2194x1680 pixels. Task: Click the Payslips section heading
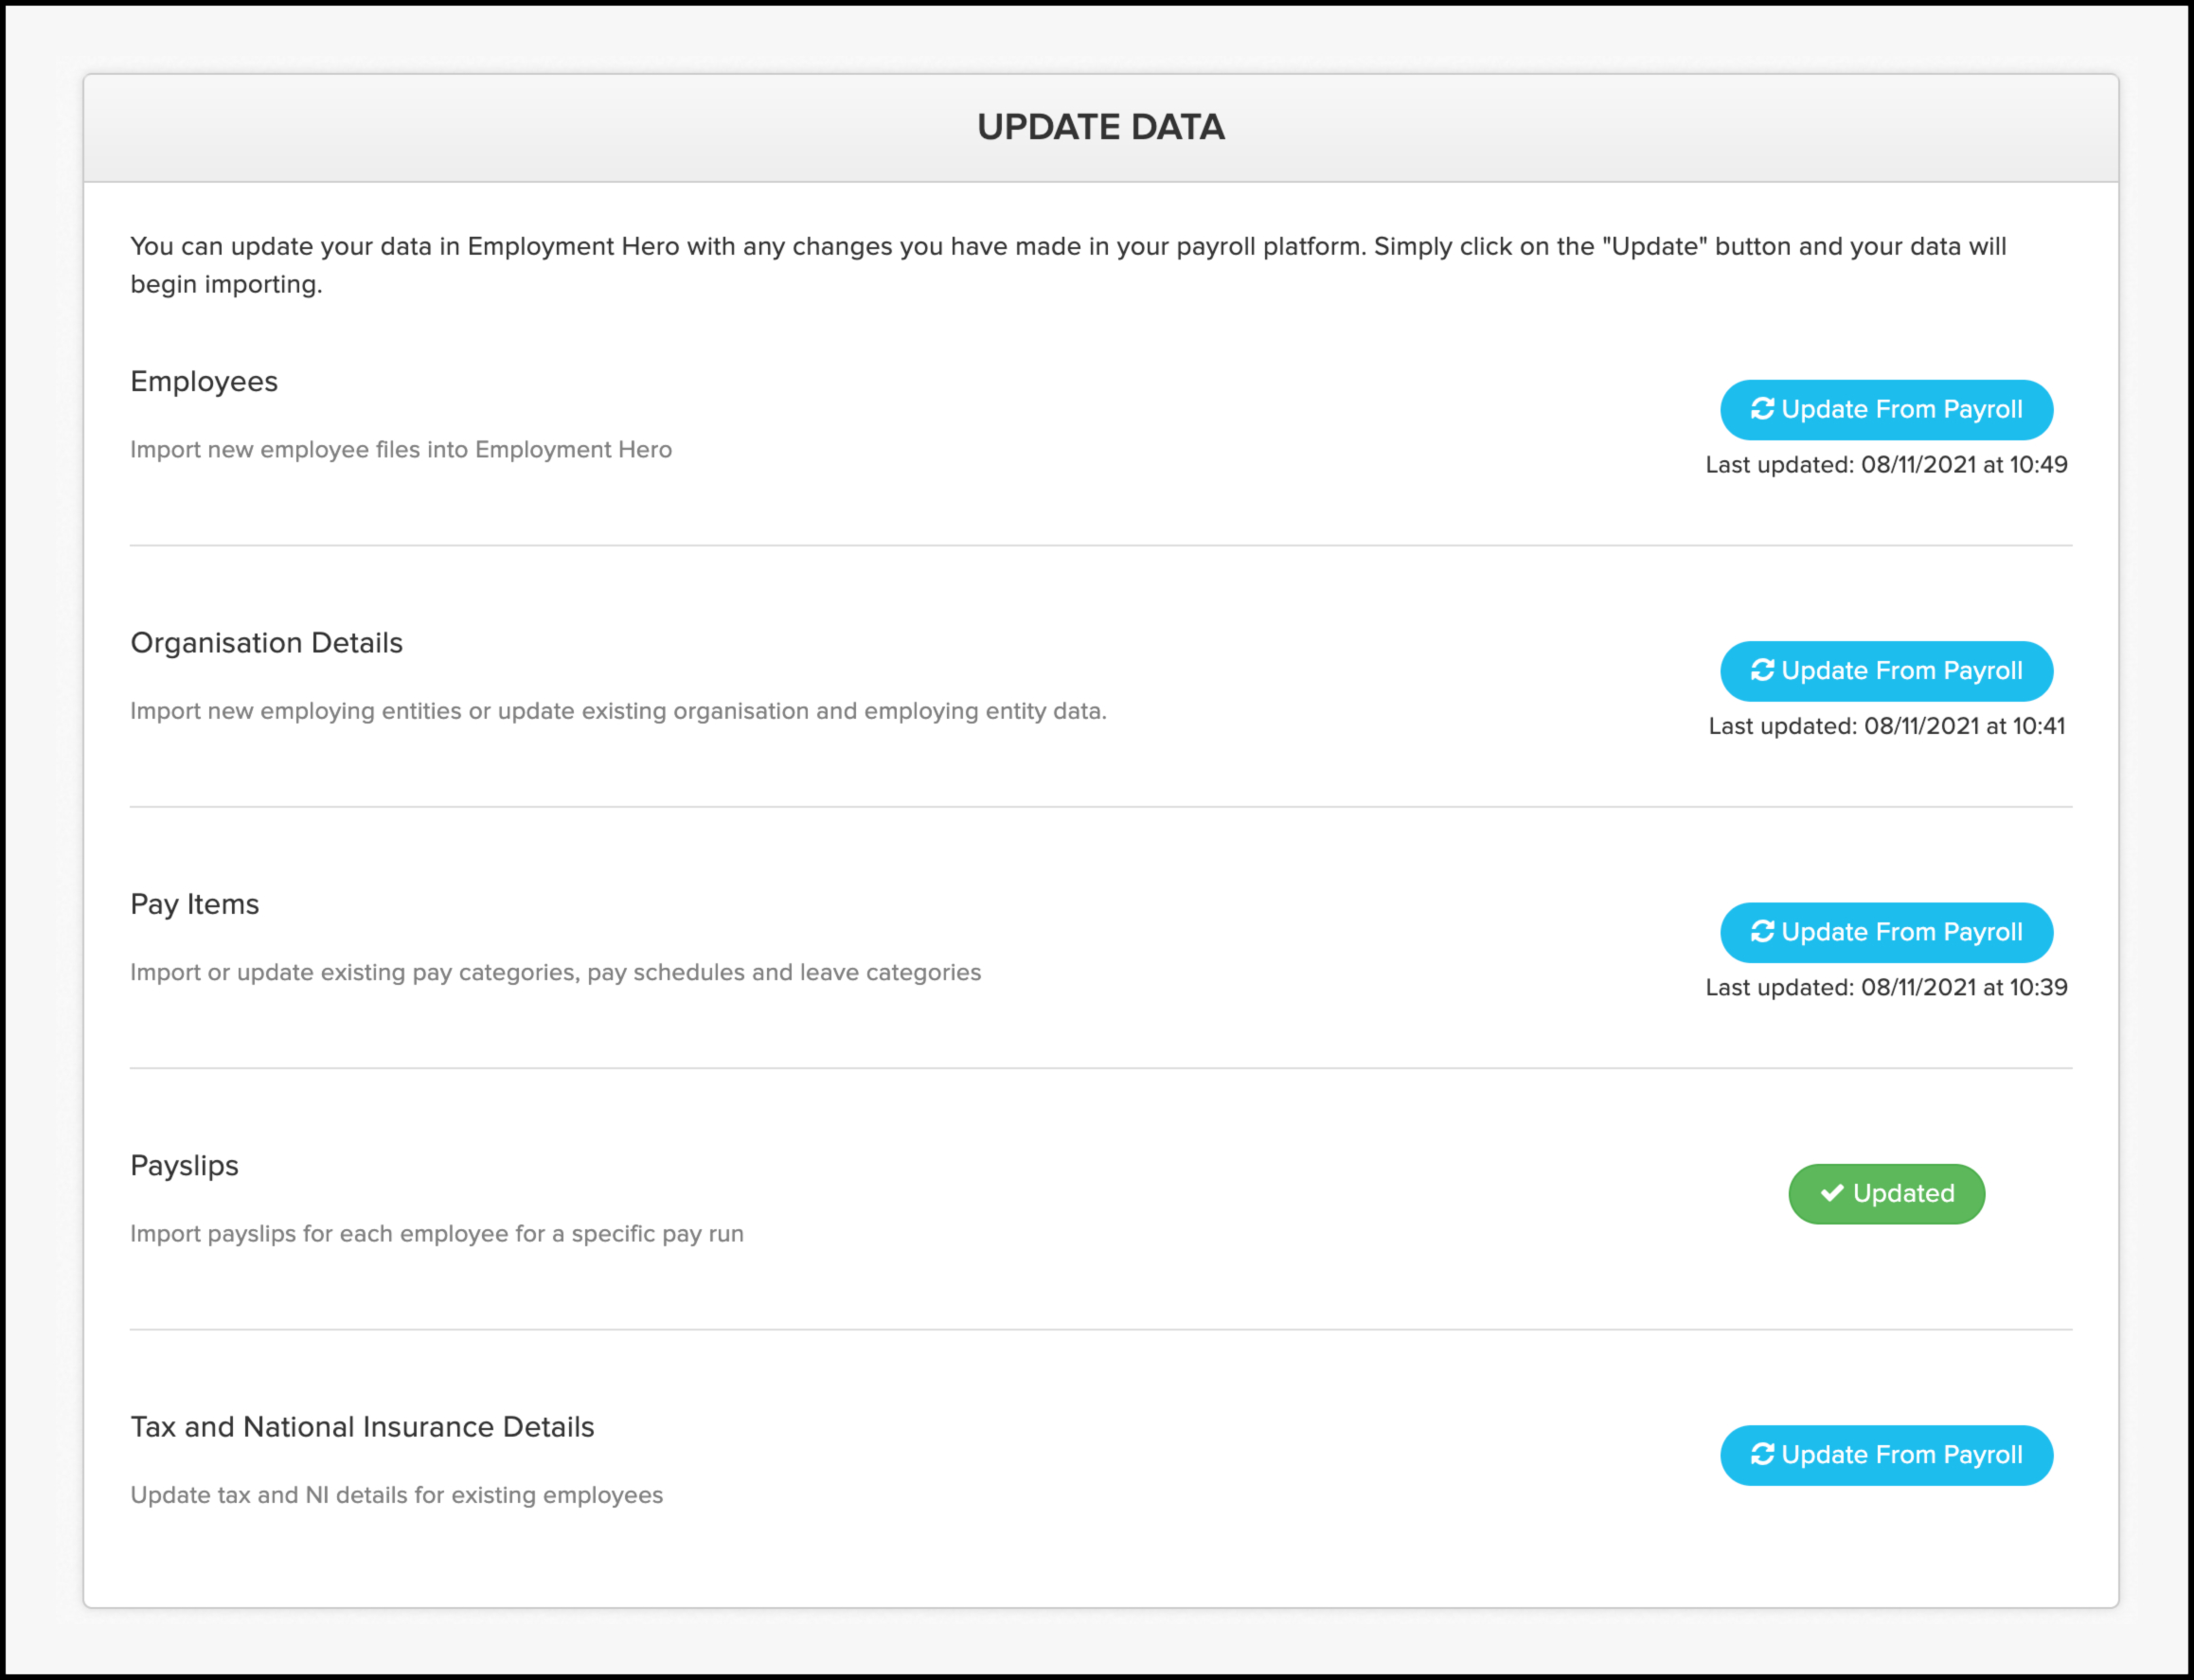tap(184, 1166)
